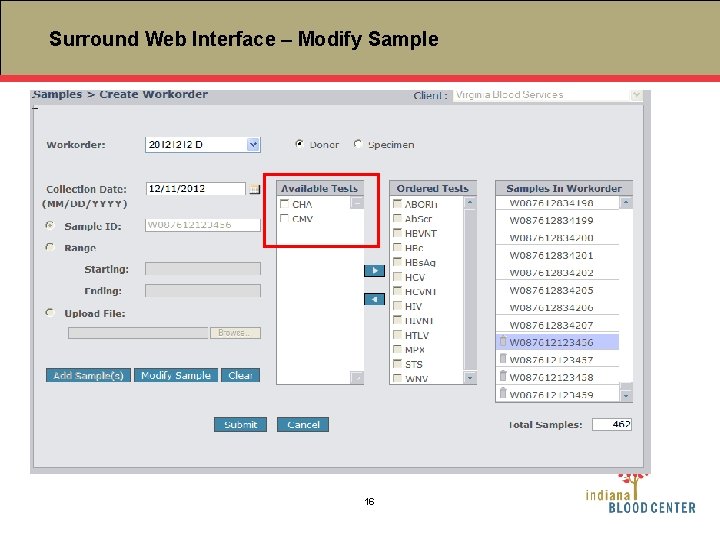Image resolution: width=720 pixels, height=540 pixels.
Task: Delete sample W087612123457 via its trash icon
Action: pyautogui.click(x=503, y=359)
